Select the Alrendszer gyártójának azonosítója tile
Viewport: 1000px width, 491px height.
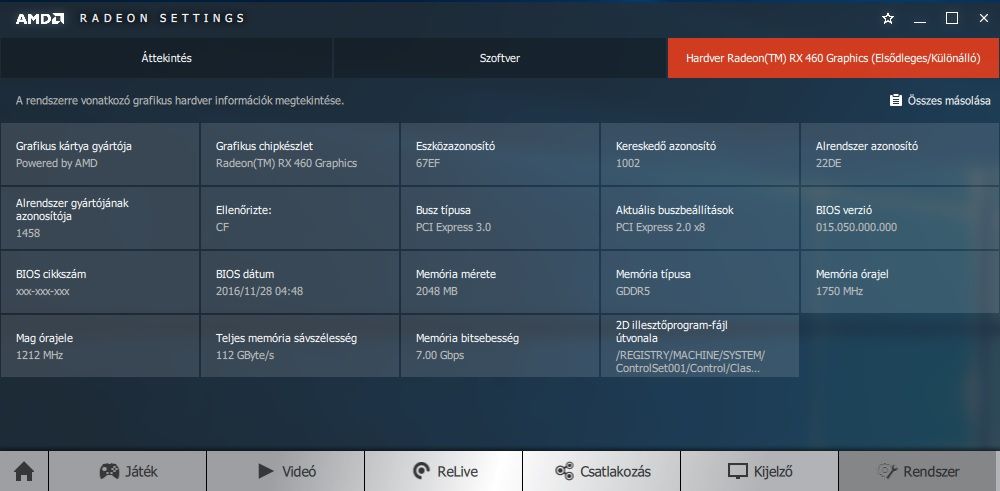click(99, 218)
